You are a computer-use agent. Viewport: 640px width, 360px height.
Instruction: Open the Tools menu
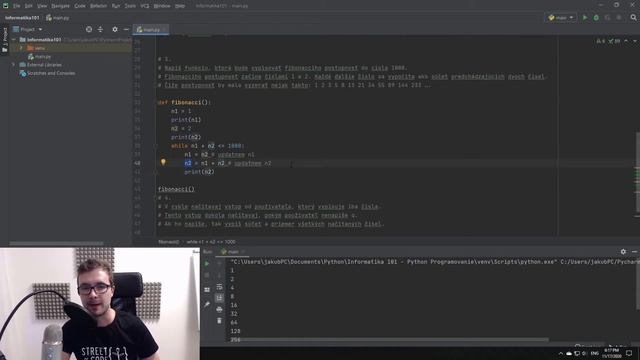(130, 6)
